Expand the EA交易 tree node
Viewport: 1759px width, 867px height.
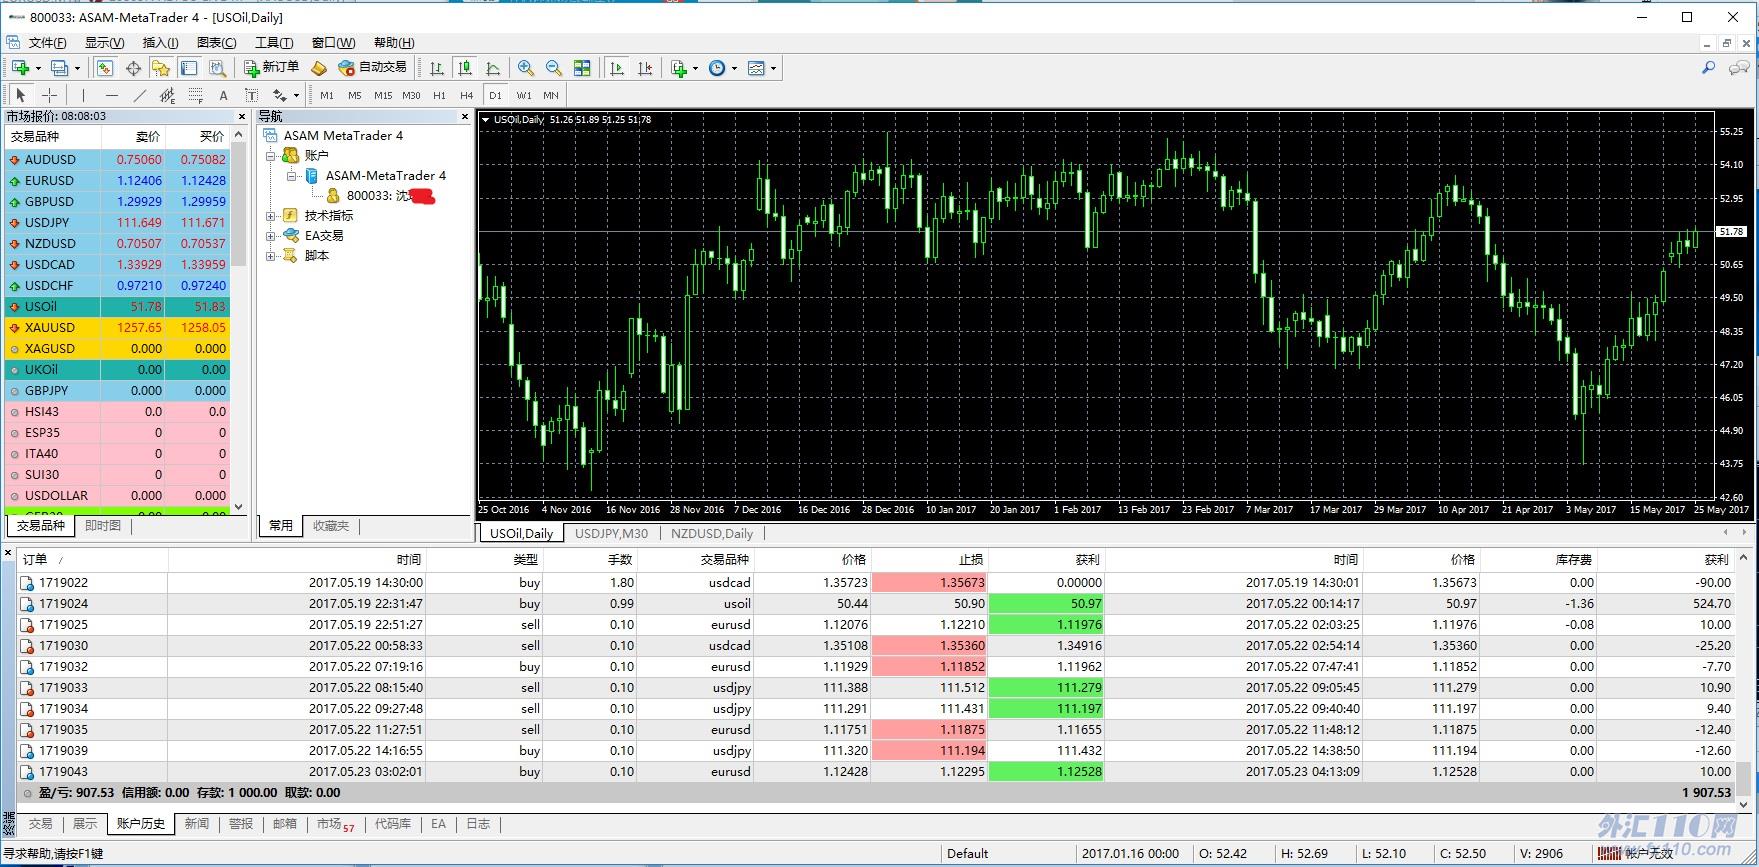pyautogui.click(x=270, y=236)
